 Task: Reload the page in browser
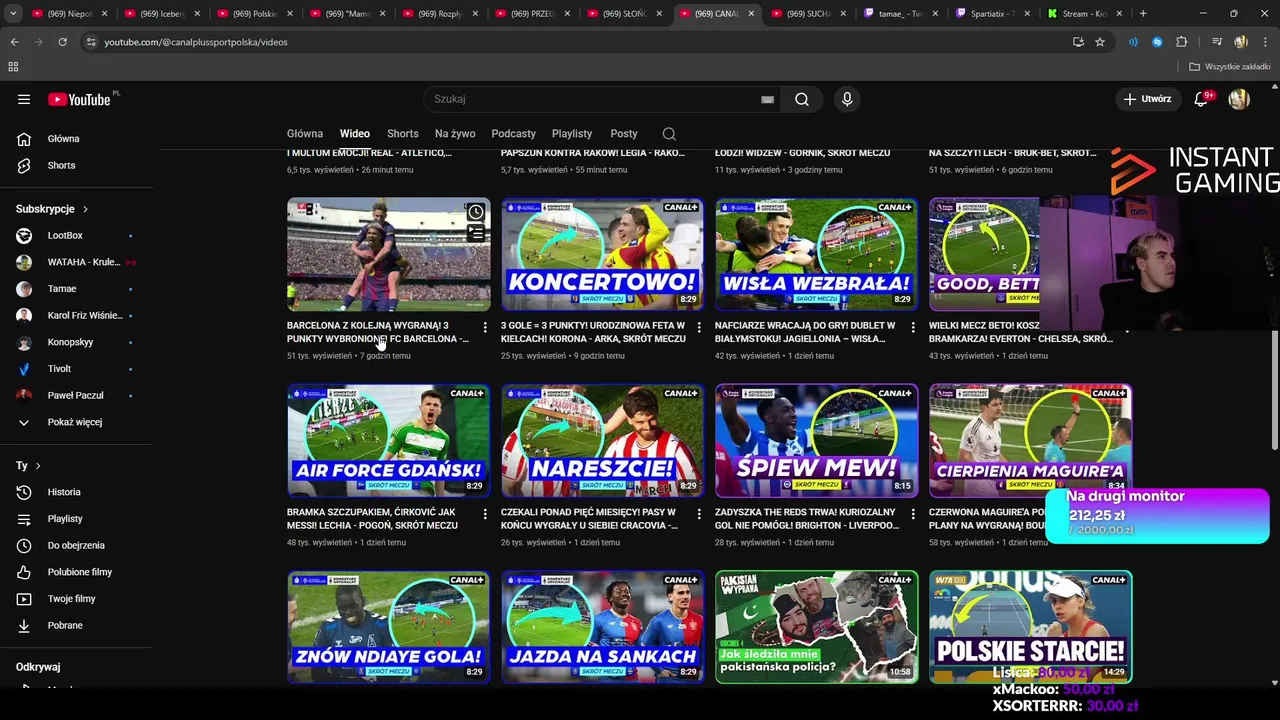(x=62, y=42)
